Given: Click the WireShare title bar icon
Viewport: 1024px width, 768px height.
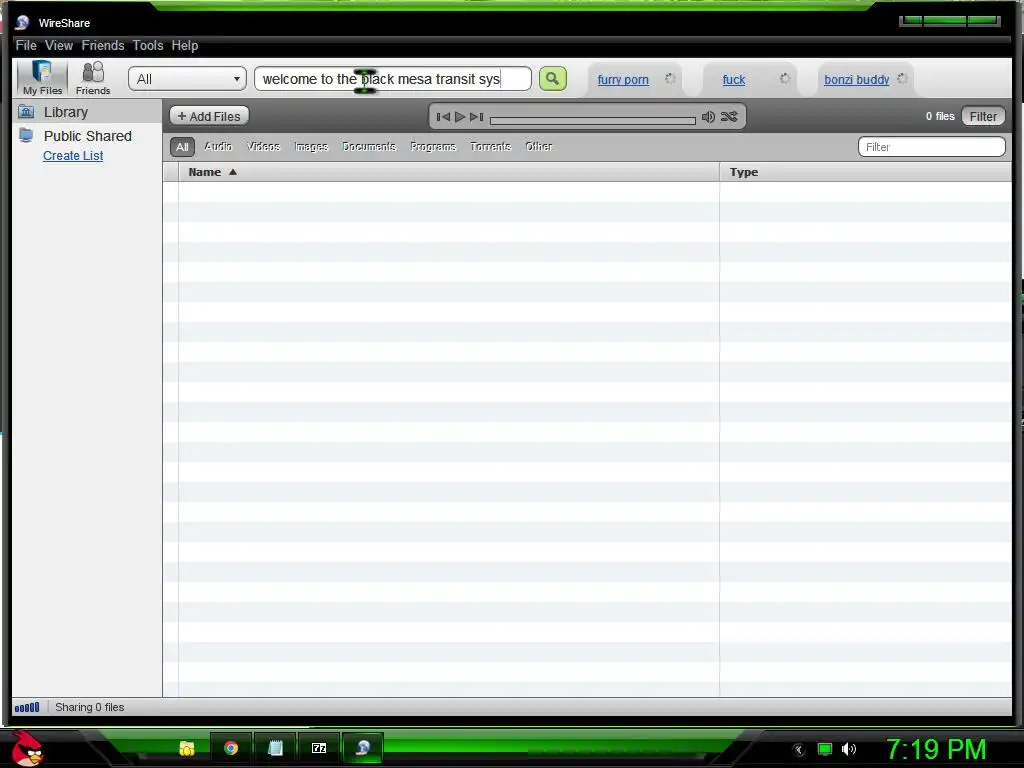Looking at the screenshot, I should tap(22, 23).
